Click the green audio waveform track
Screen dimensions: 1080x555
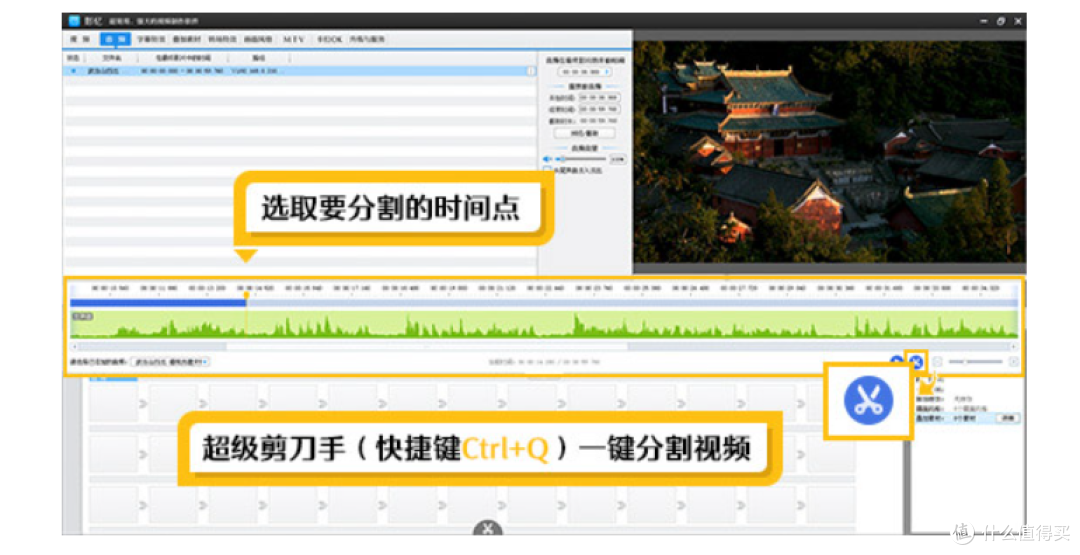click(544, 324)
